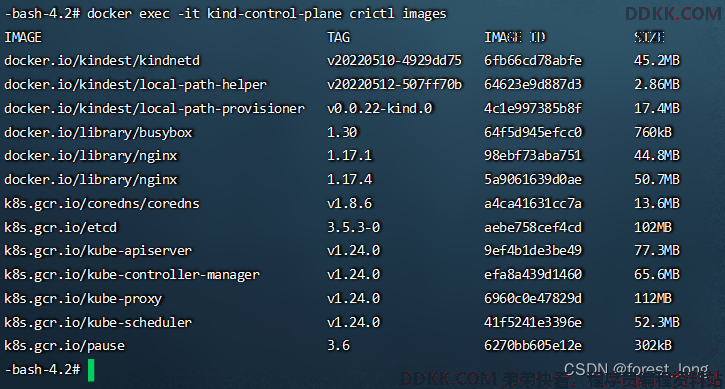Click the image ID 6fb66cd78abfe
Screen dimensions: 725x389
533,61
